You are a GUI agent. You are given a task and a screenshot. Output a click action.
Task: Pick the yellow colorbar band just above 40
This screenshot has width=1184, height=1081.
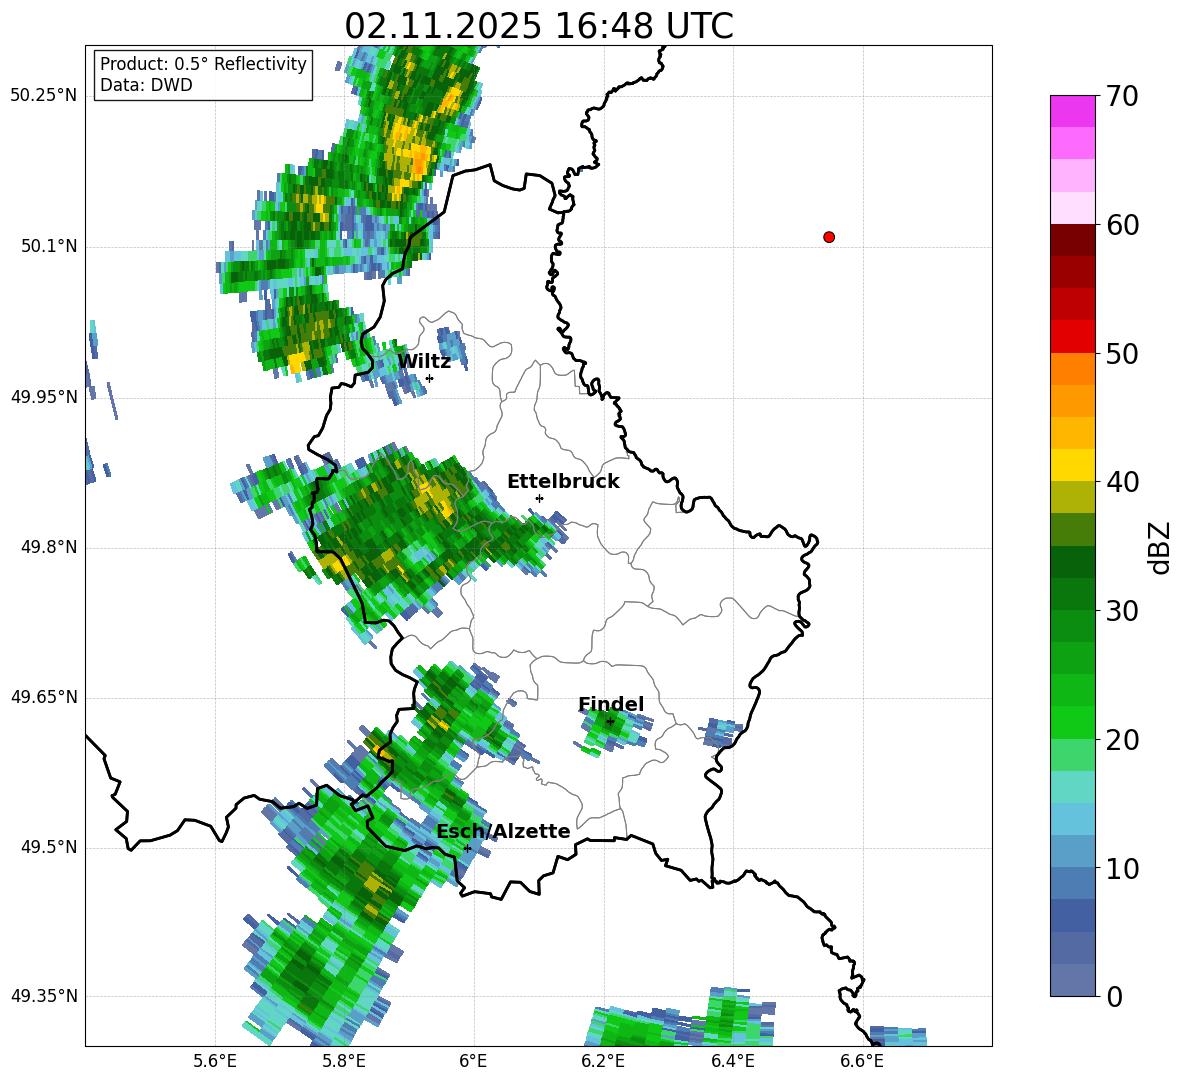click(x=1073, y=465)
